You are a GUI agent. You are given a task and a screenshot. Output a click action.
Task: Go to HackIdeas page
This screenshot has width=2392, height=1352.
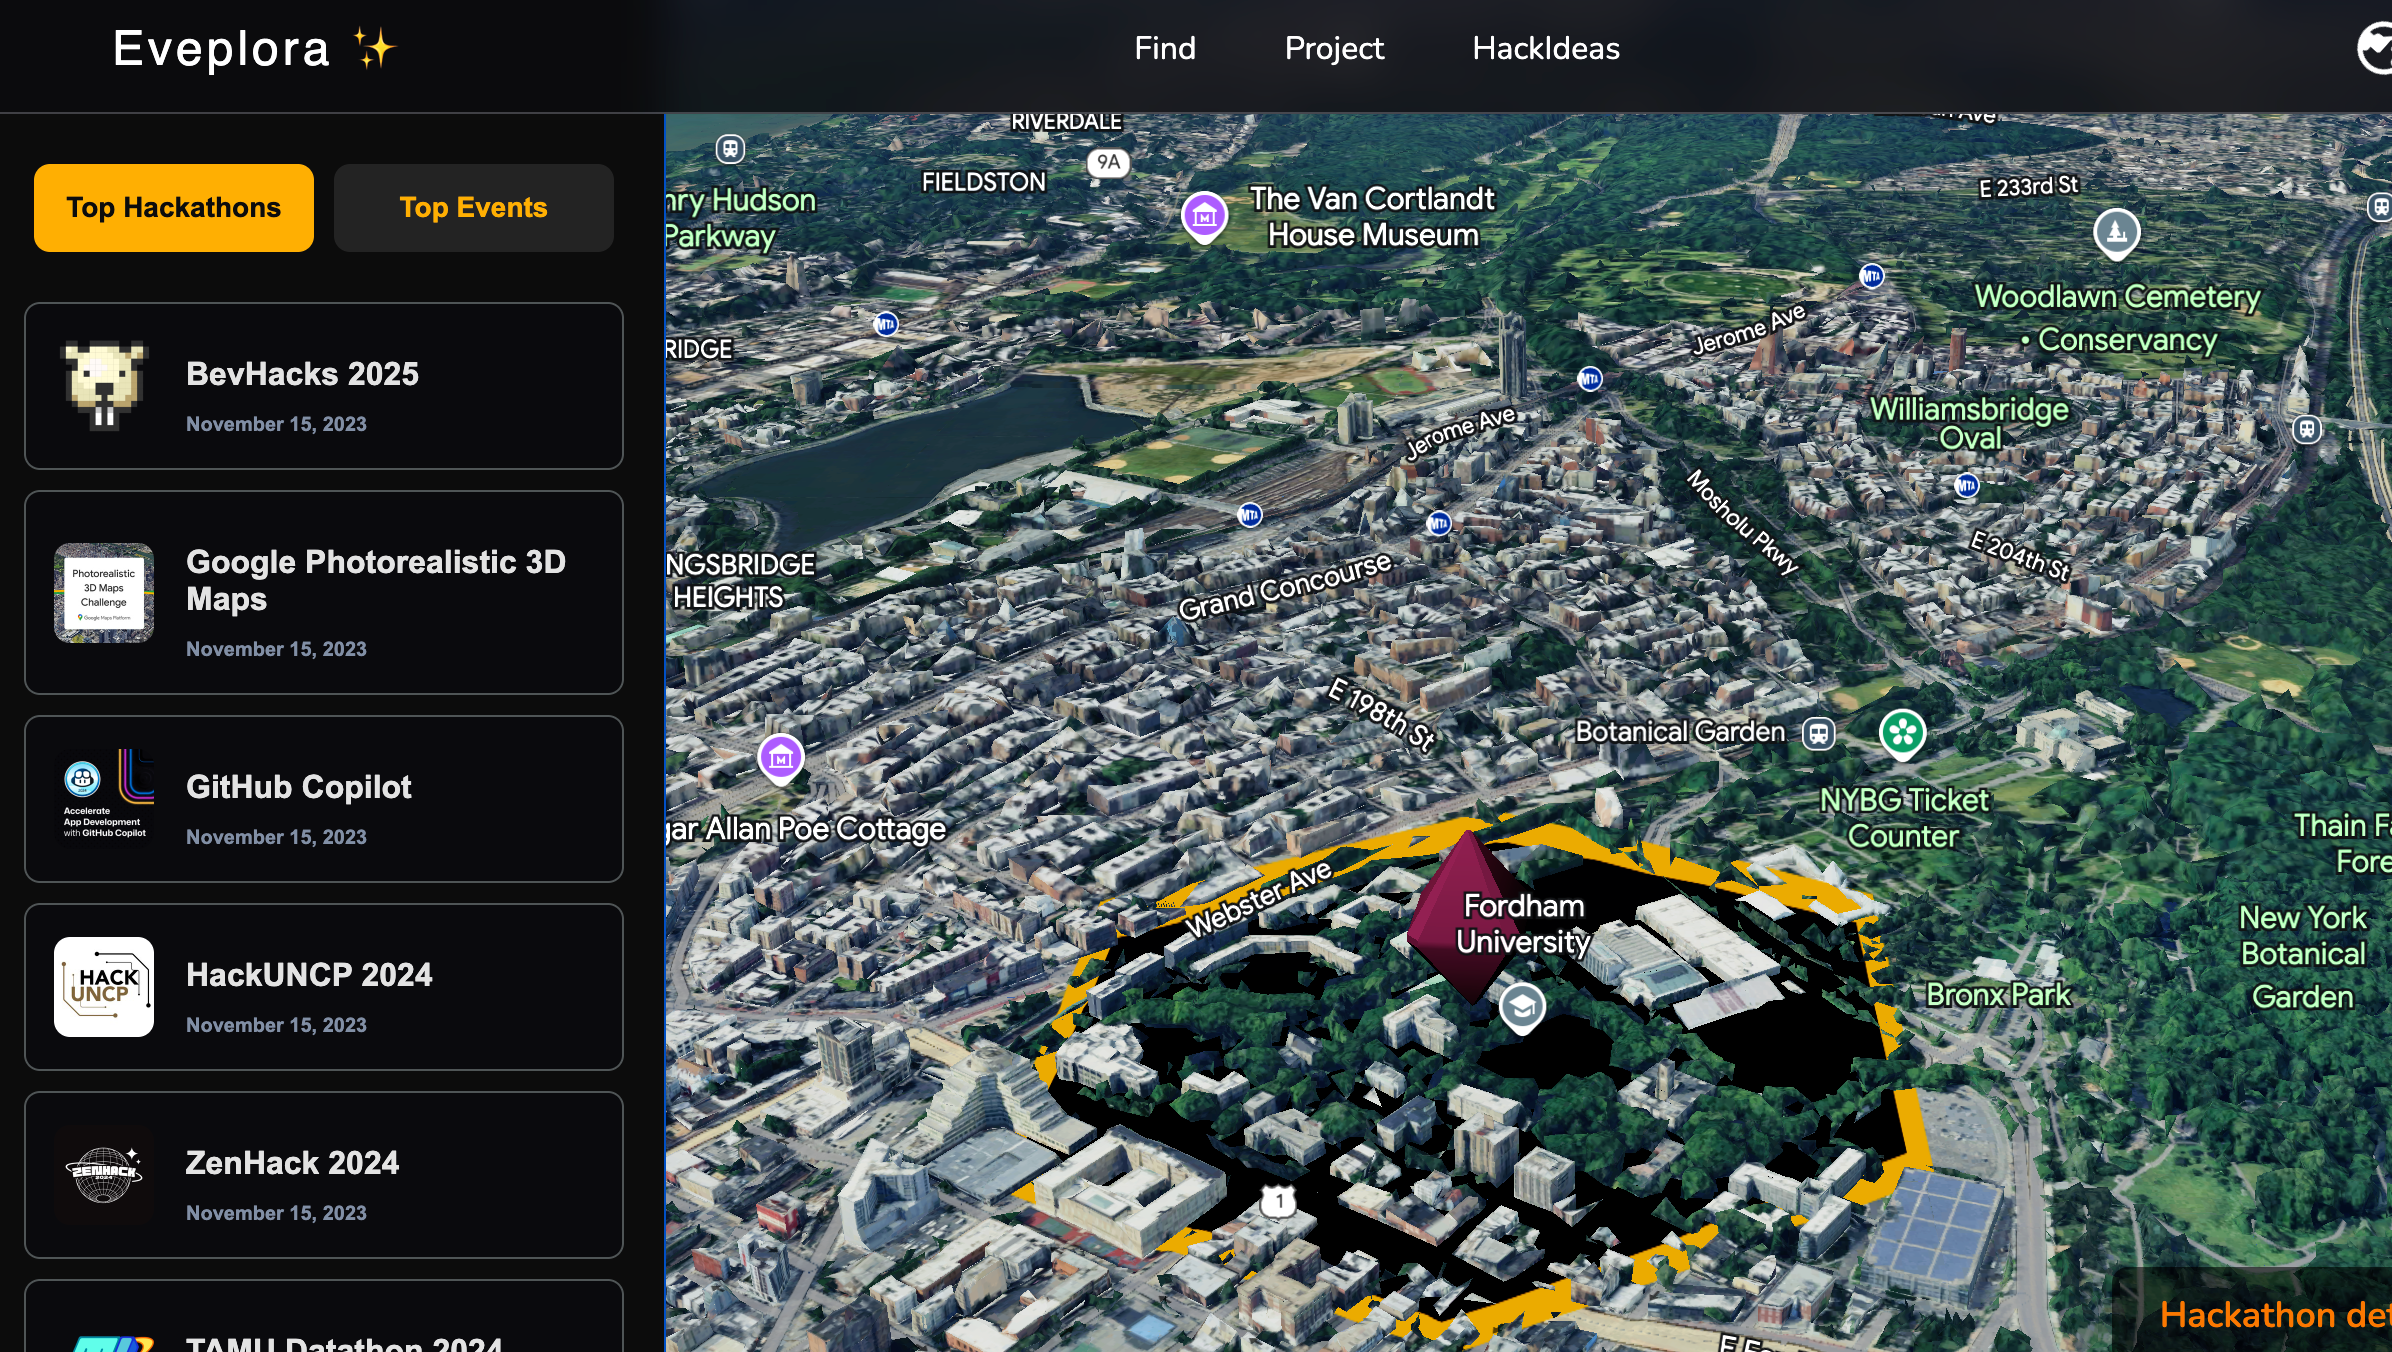coord(1545,48)
